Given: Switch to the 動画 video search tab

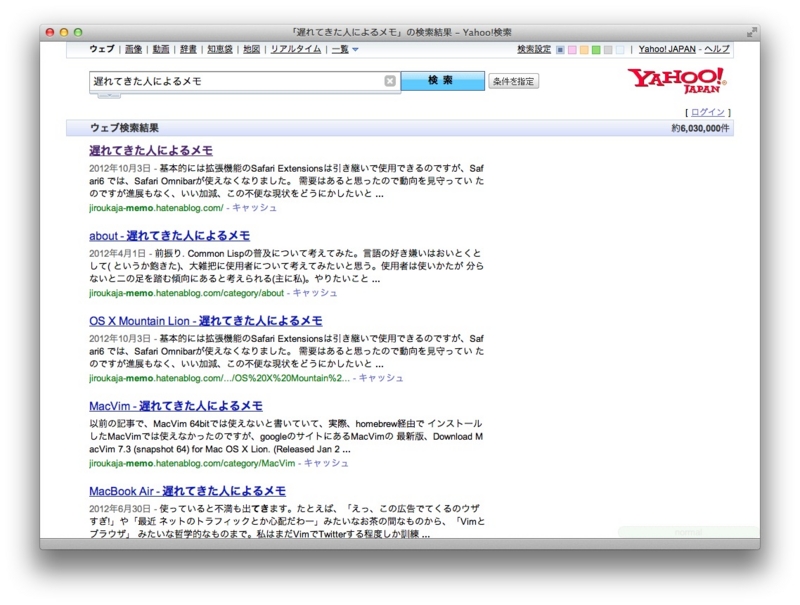Looking at the screenshot, I should tap(163, 48).
